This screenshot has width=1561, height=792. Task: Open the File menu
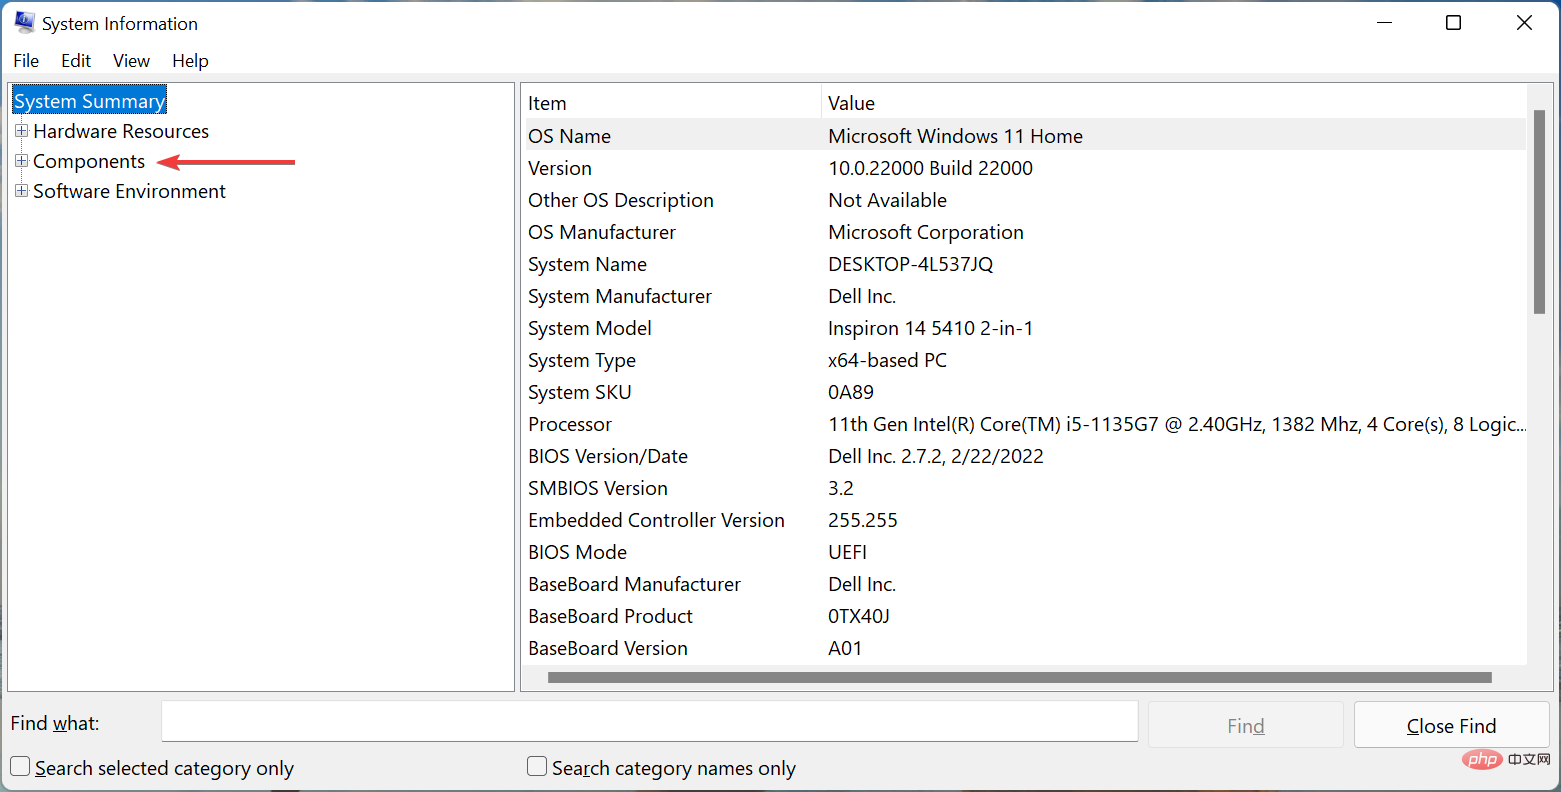(26, 61)
